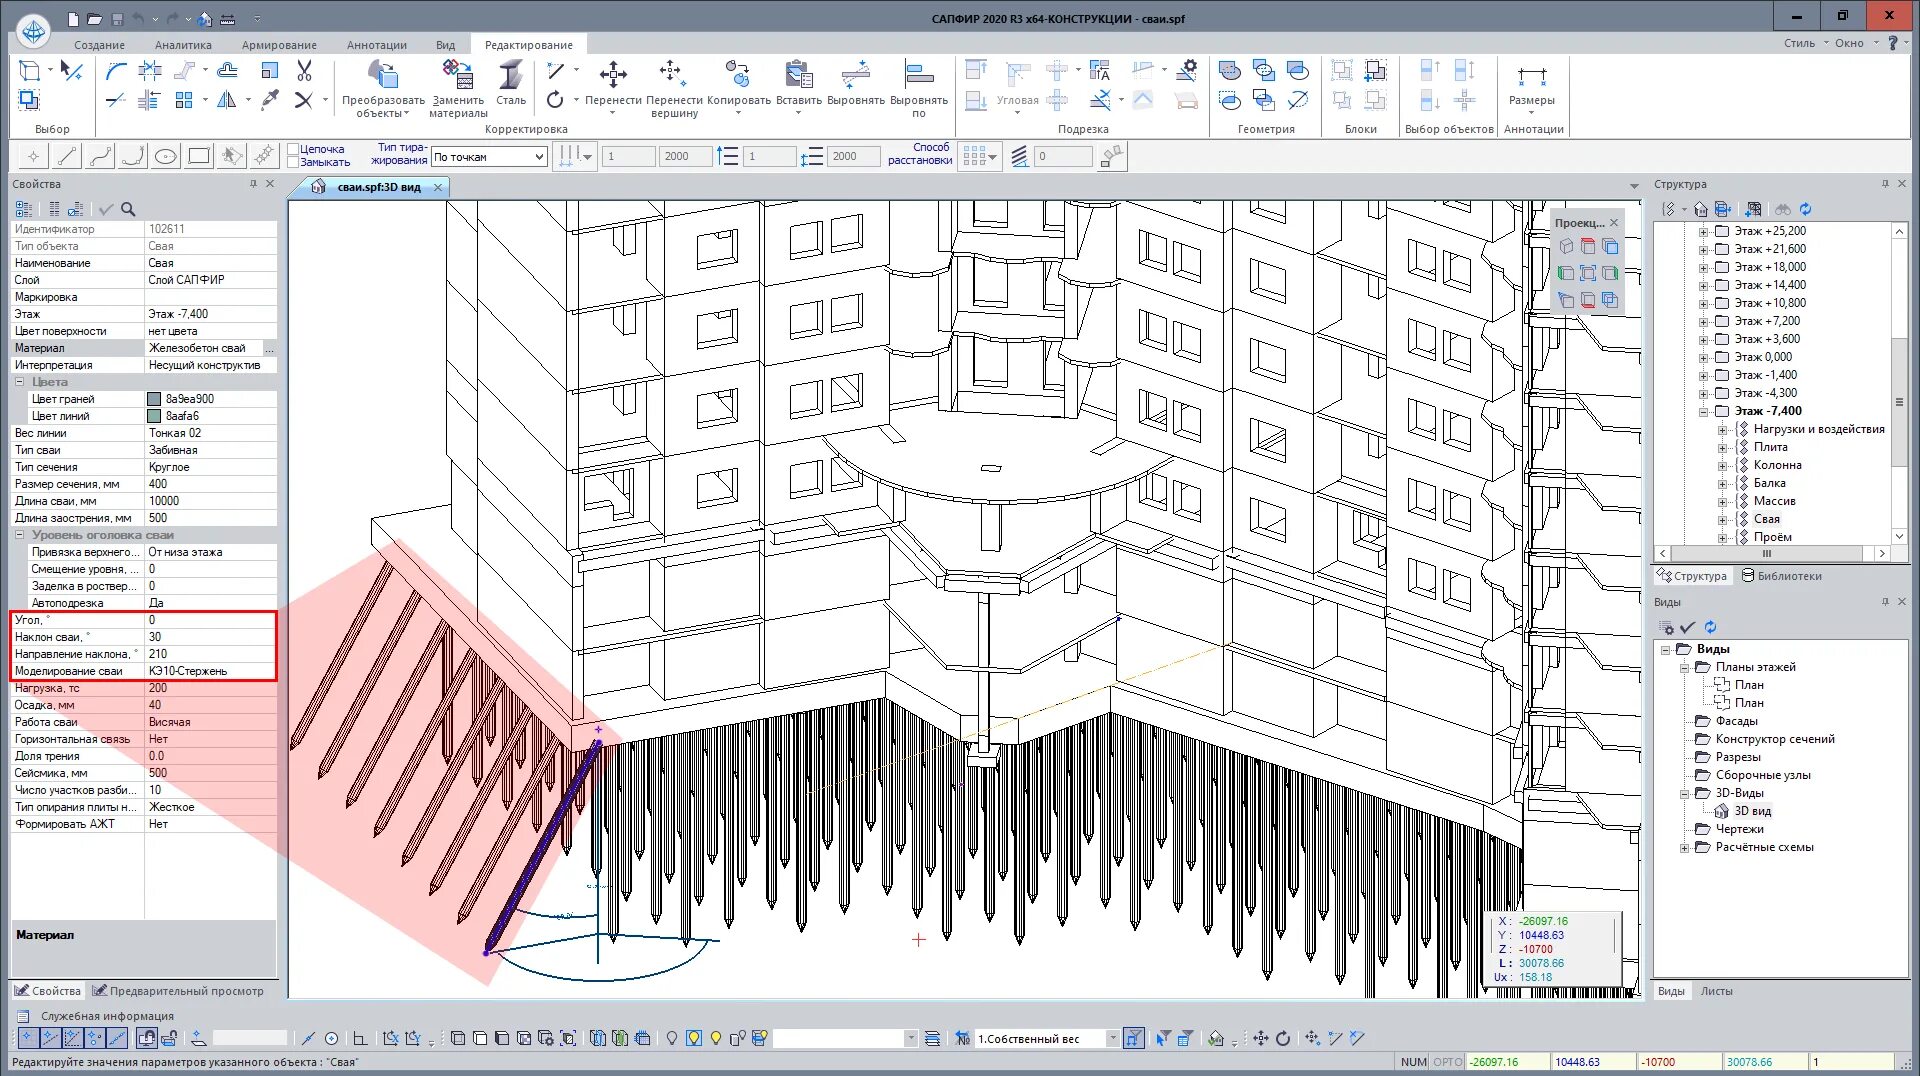This screenshot has height=1076, width=1920.
Task: Select the Свая item in structure tree
Action: pos(1766,519)
